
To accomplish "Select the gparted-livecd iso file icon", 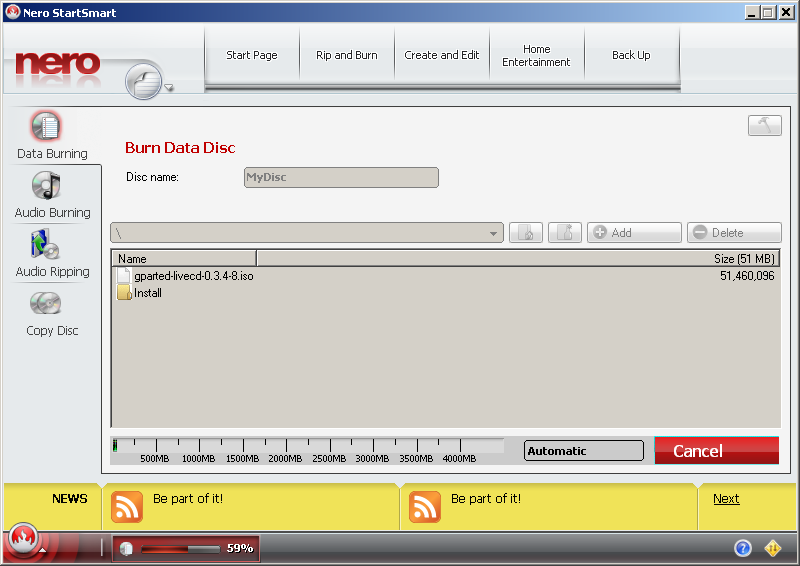I will 123,276.
